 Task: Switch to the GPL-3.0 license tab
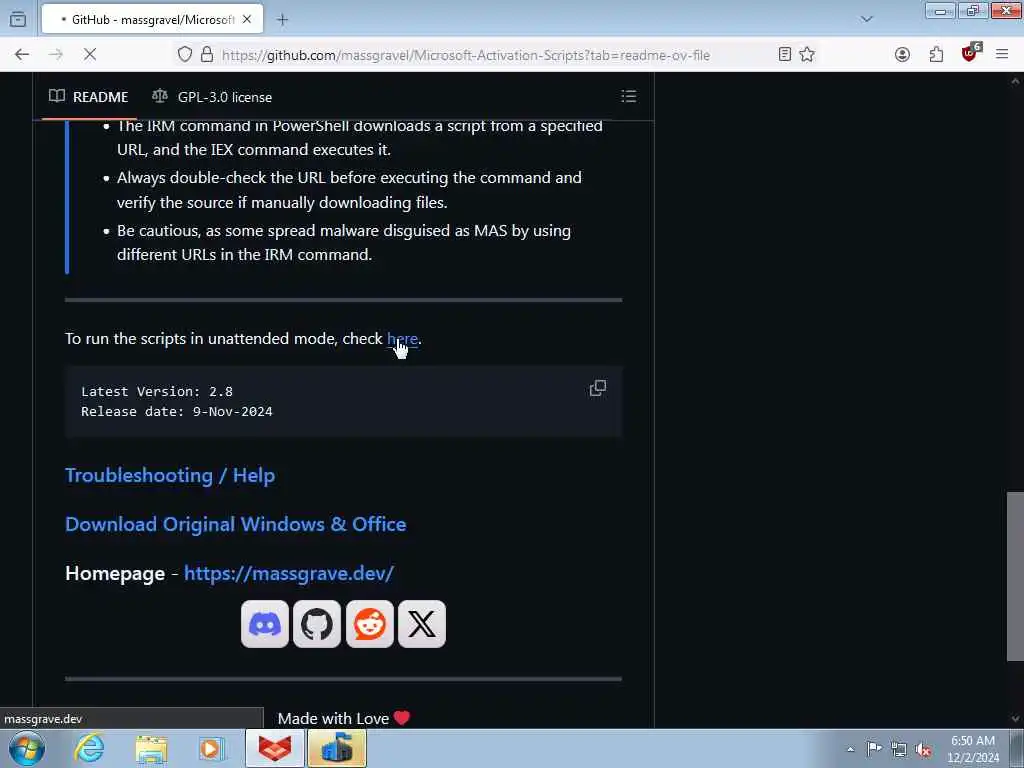212,97
